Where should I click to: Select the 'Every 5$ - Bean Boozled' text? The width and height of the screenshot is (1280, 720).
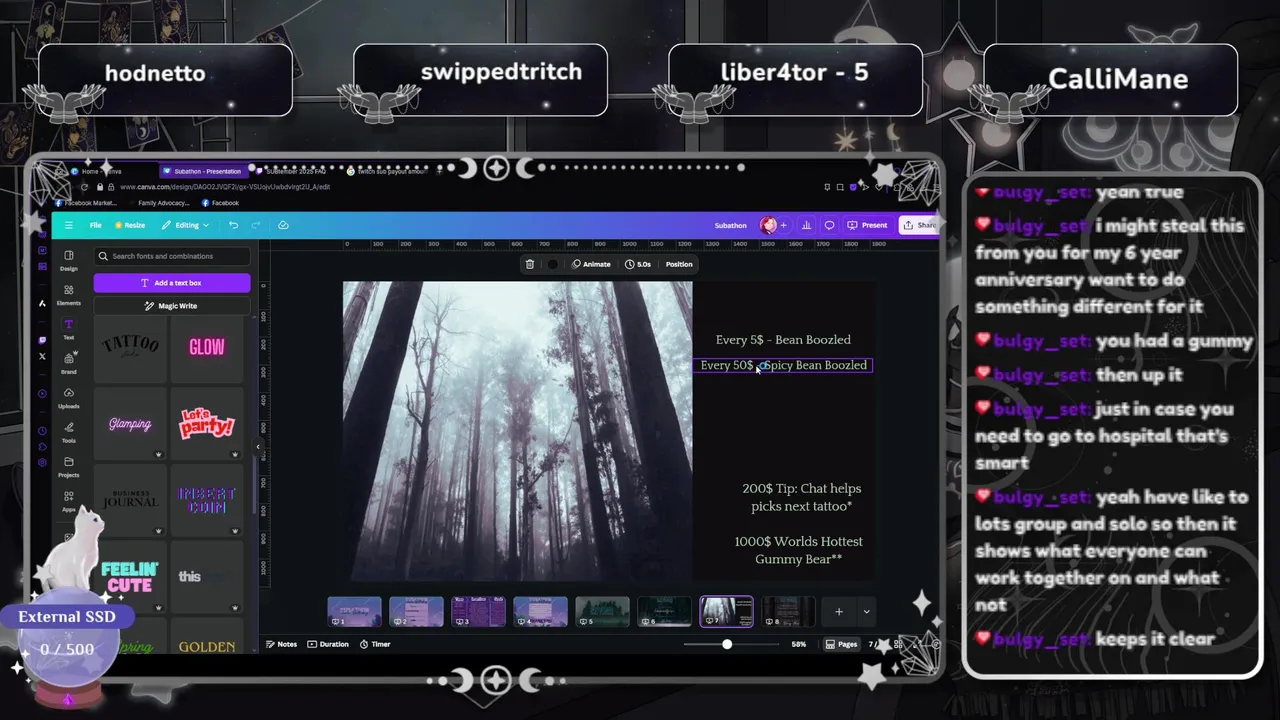click(783, 340)
